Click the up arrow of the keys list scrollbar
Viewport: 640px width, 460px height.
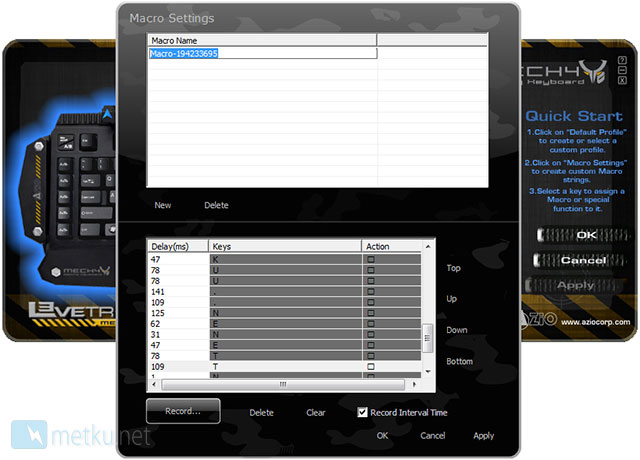(428, 247)
